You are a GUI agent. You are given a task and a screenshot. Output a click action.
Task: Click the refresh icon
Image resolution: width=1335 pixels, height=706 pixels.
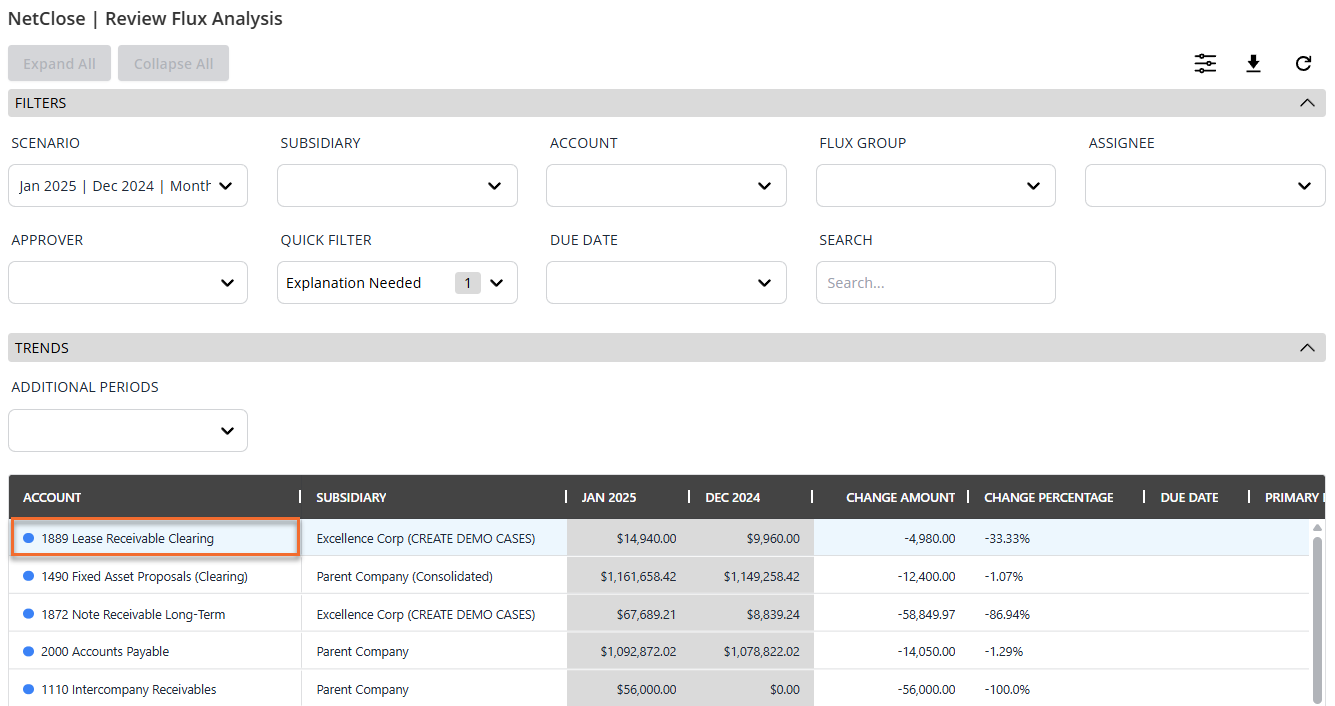pos(1303,64)
